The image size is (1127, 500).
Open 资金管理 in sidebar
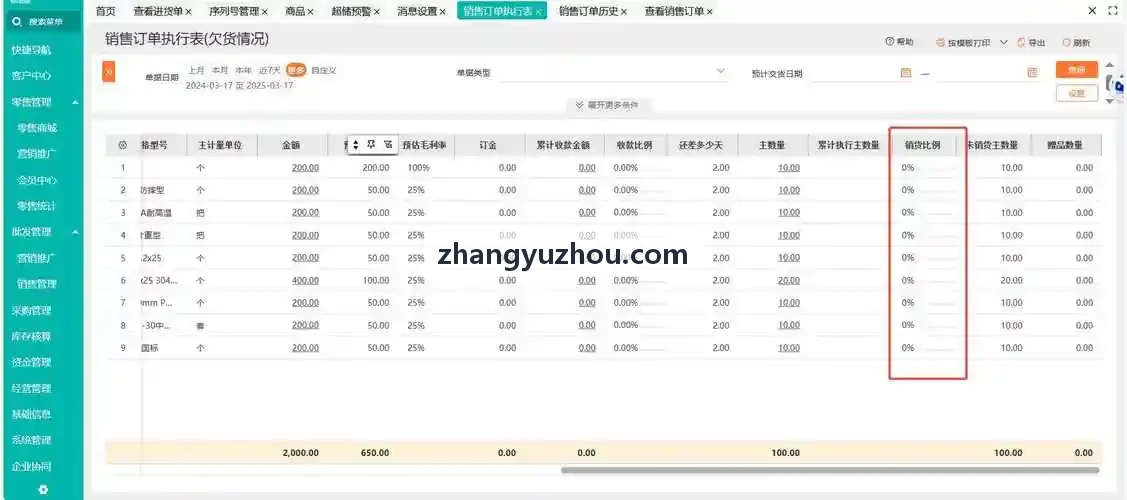click(x=32, y=362)
